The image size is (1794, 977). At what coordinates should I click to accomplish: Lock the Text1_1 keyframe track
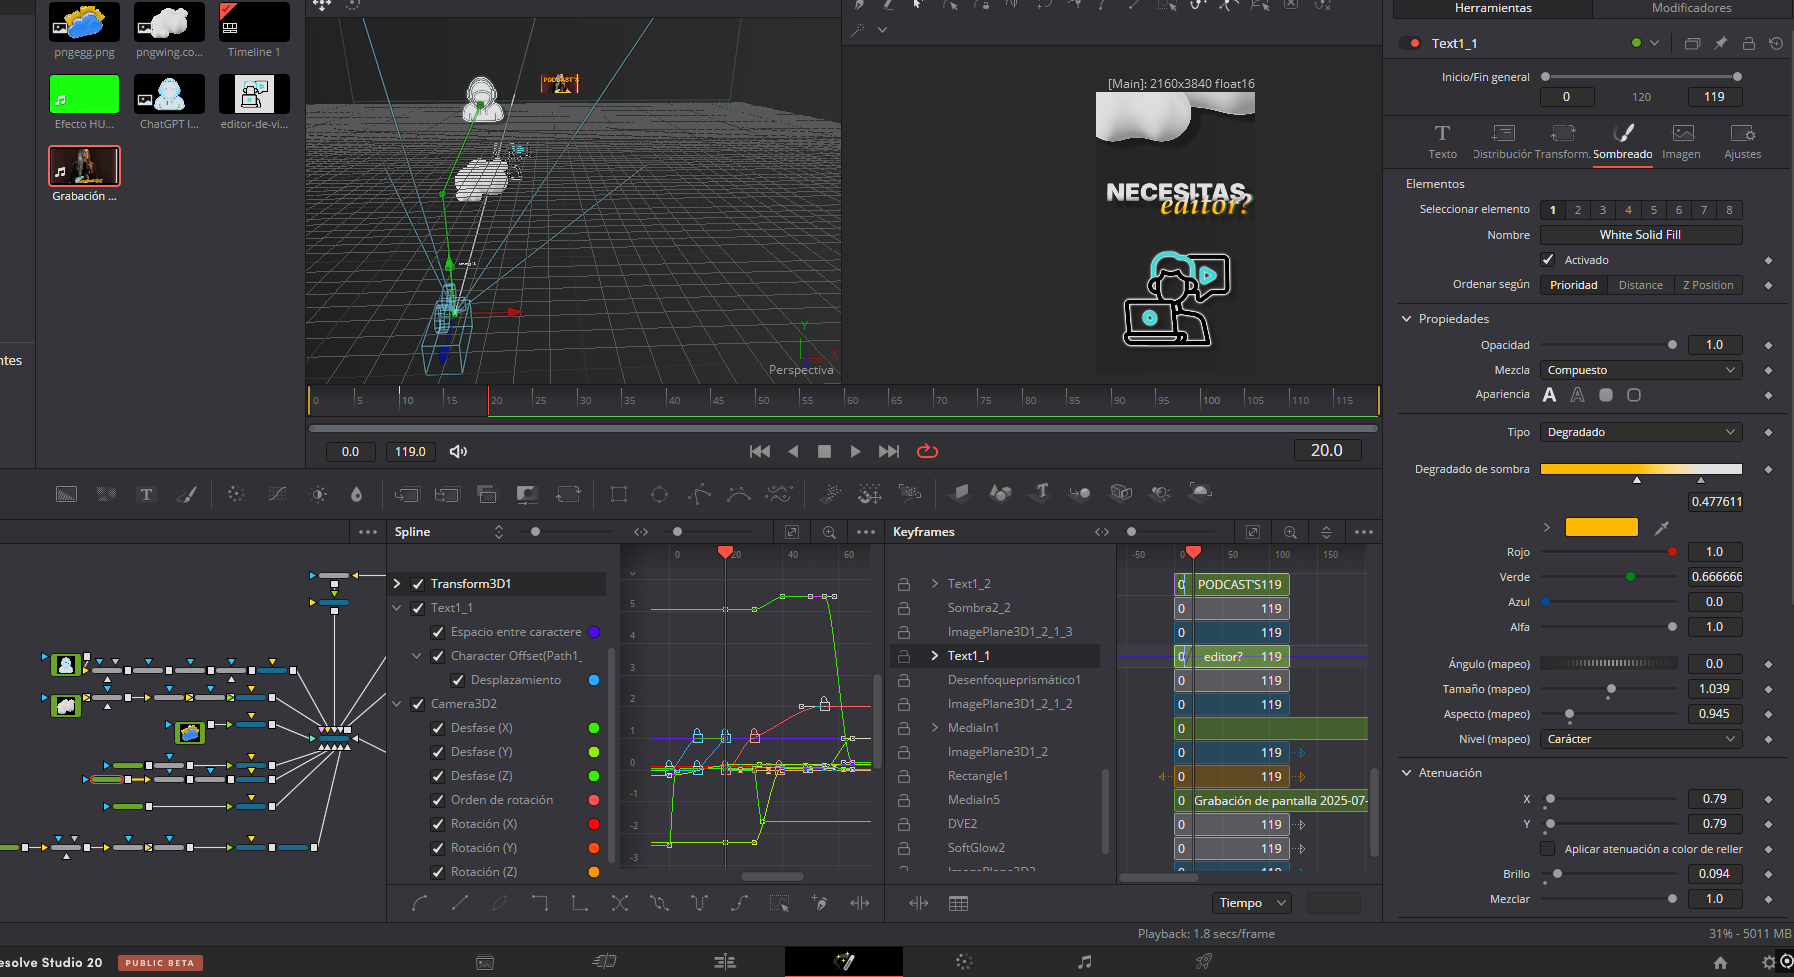point(903,656)
